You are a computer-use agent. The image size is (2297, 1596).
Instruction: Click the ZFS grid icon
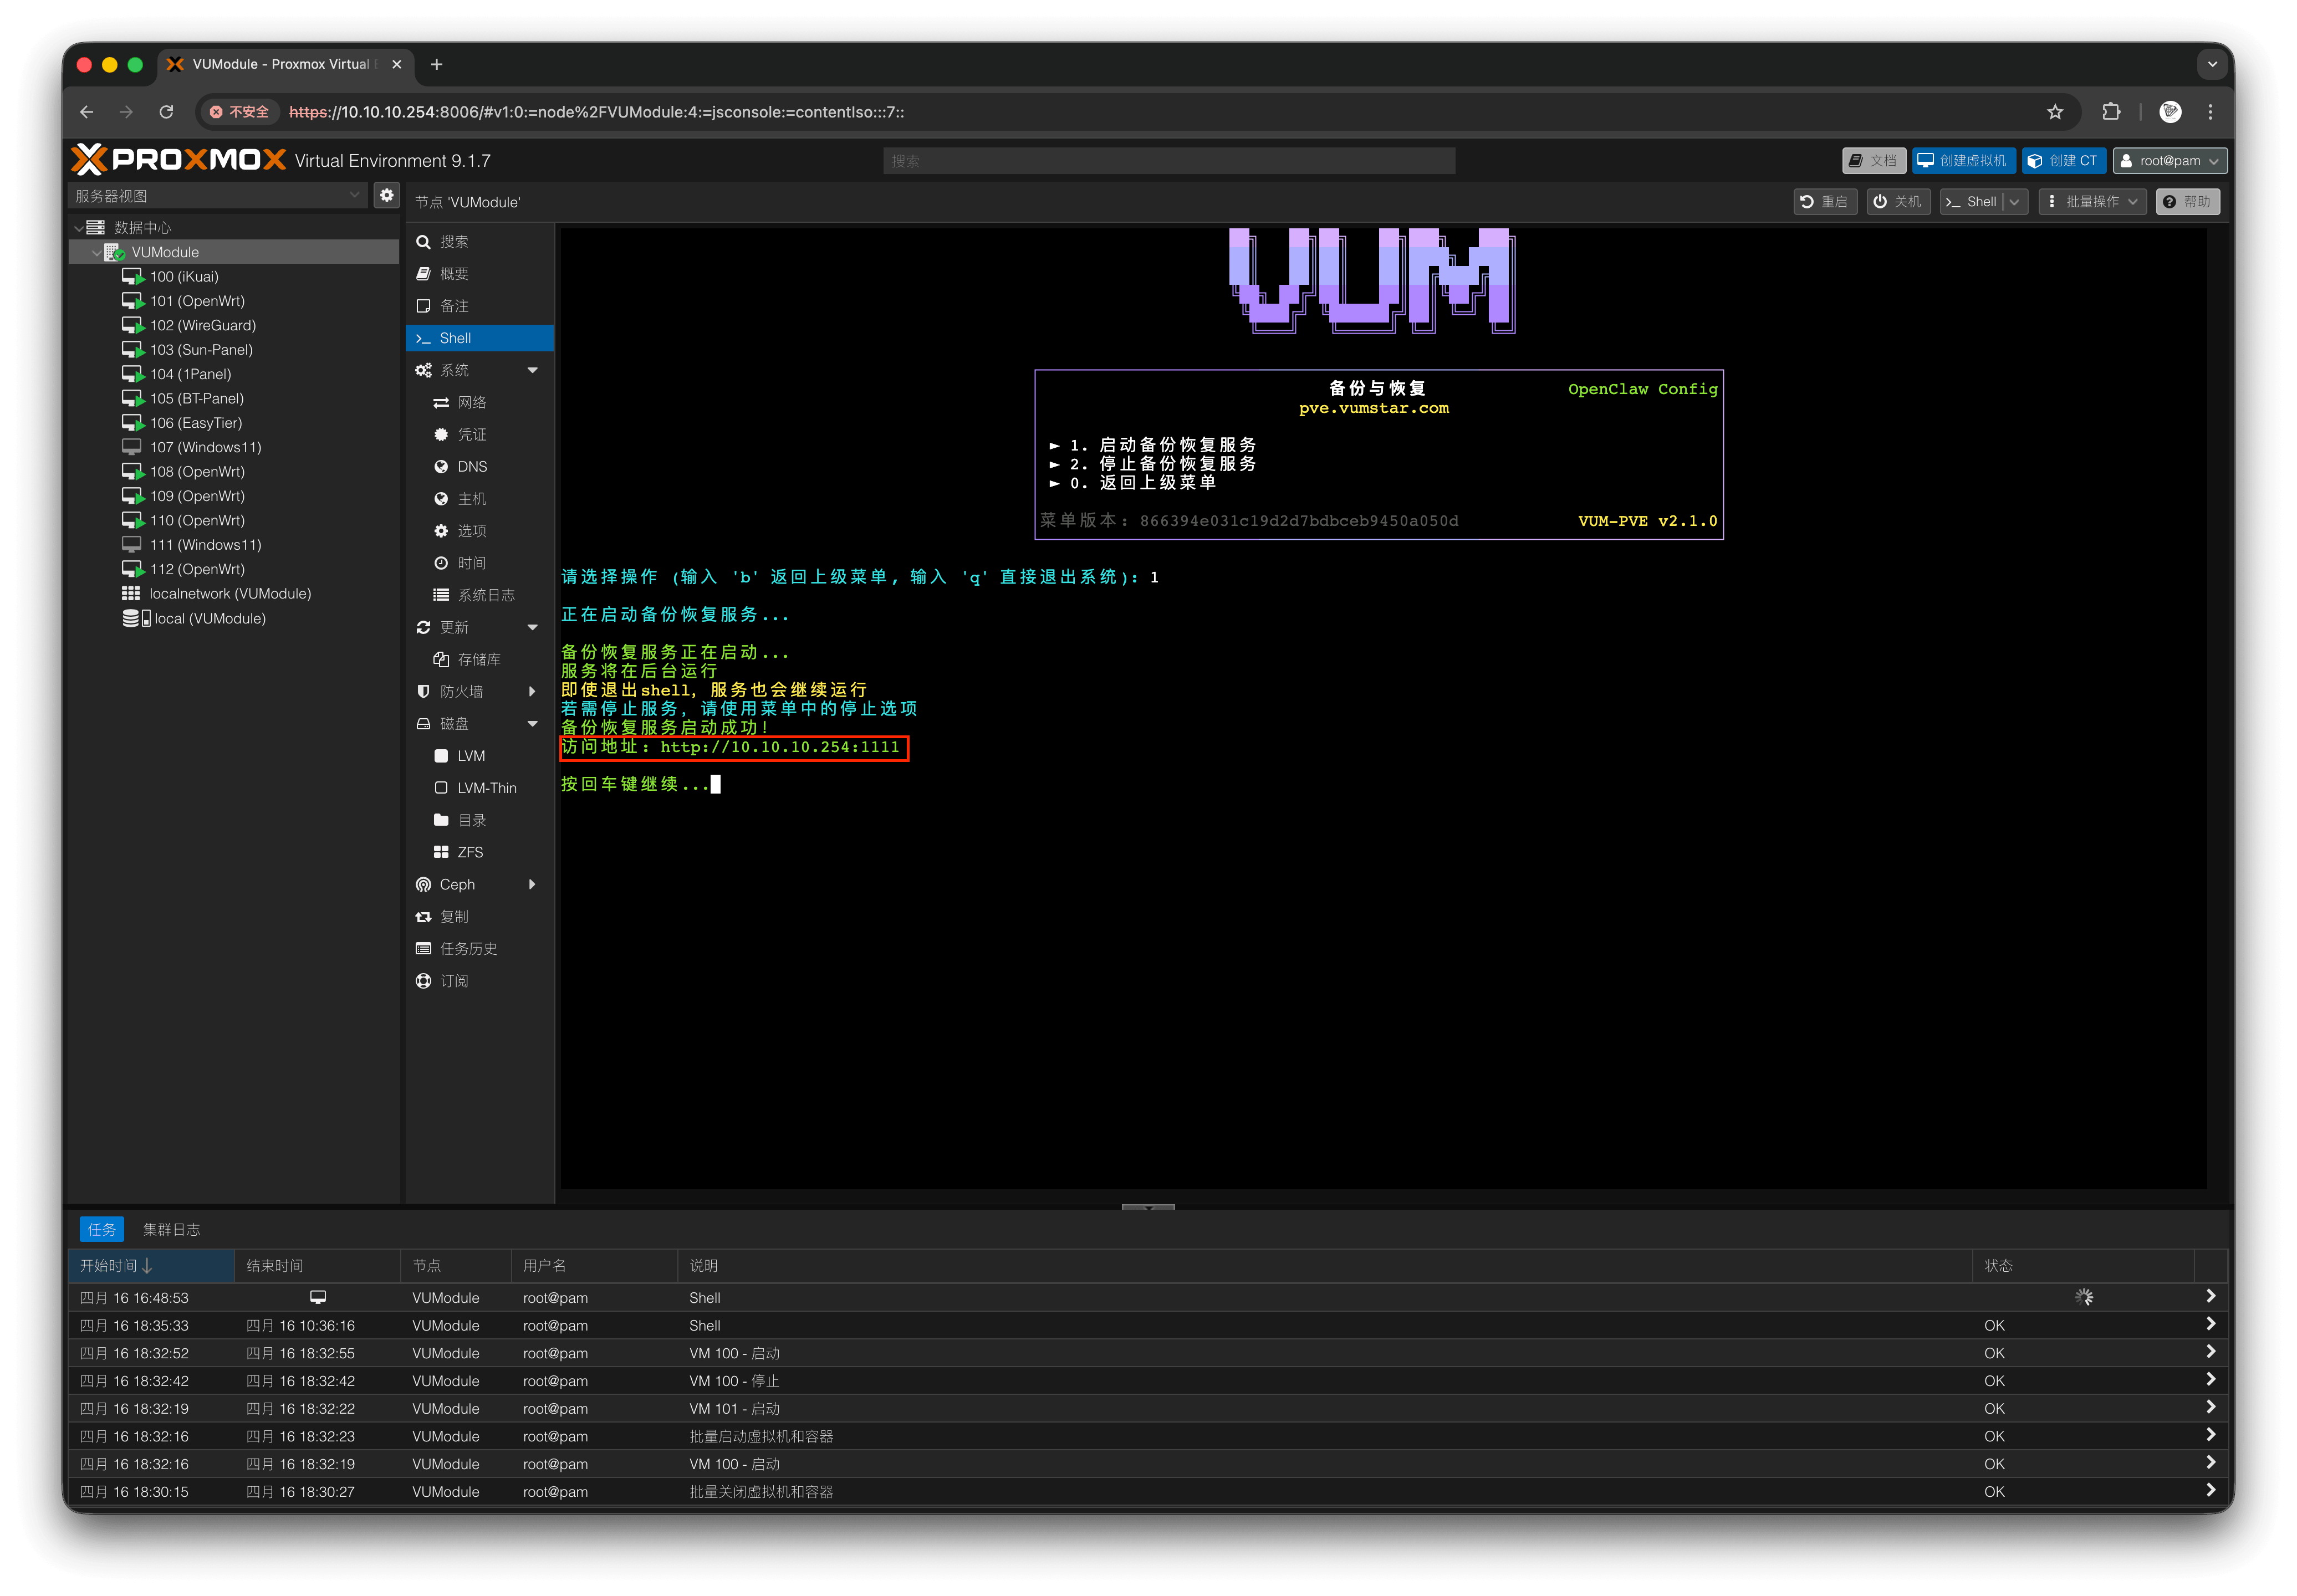[441, 852]
